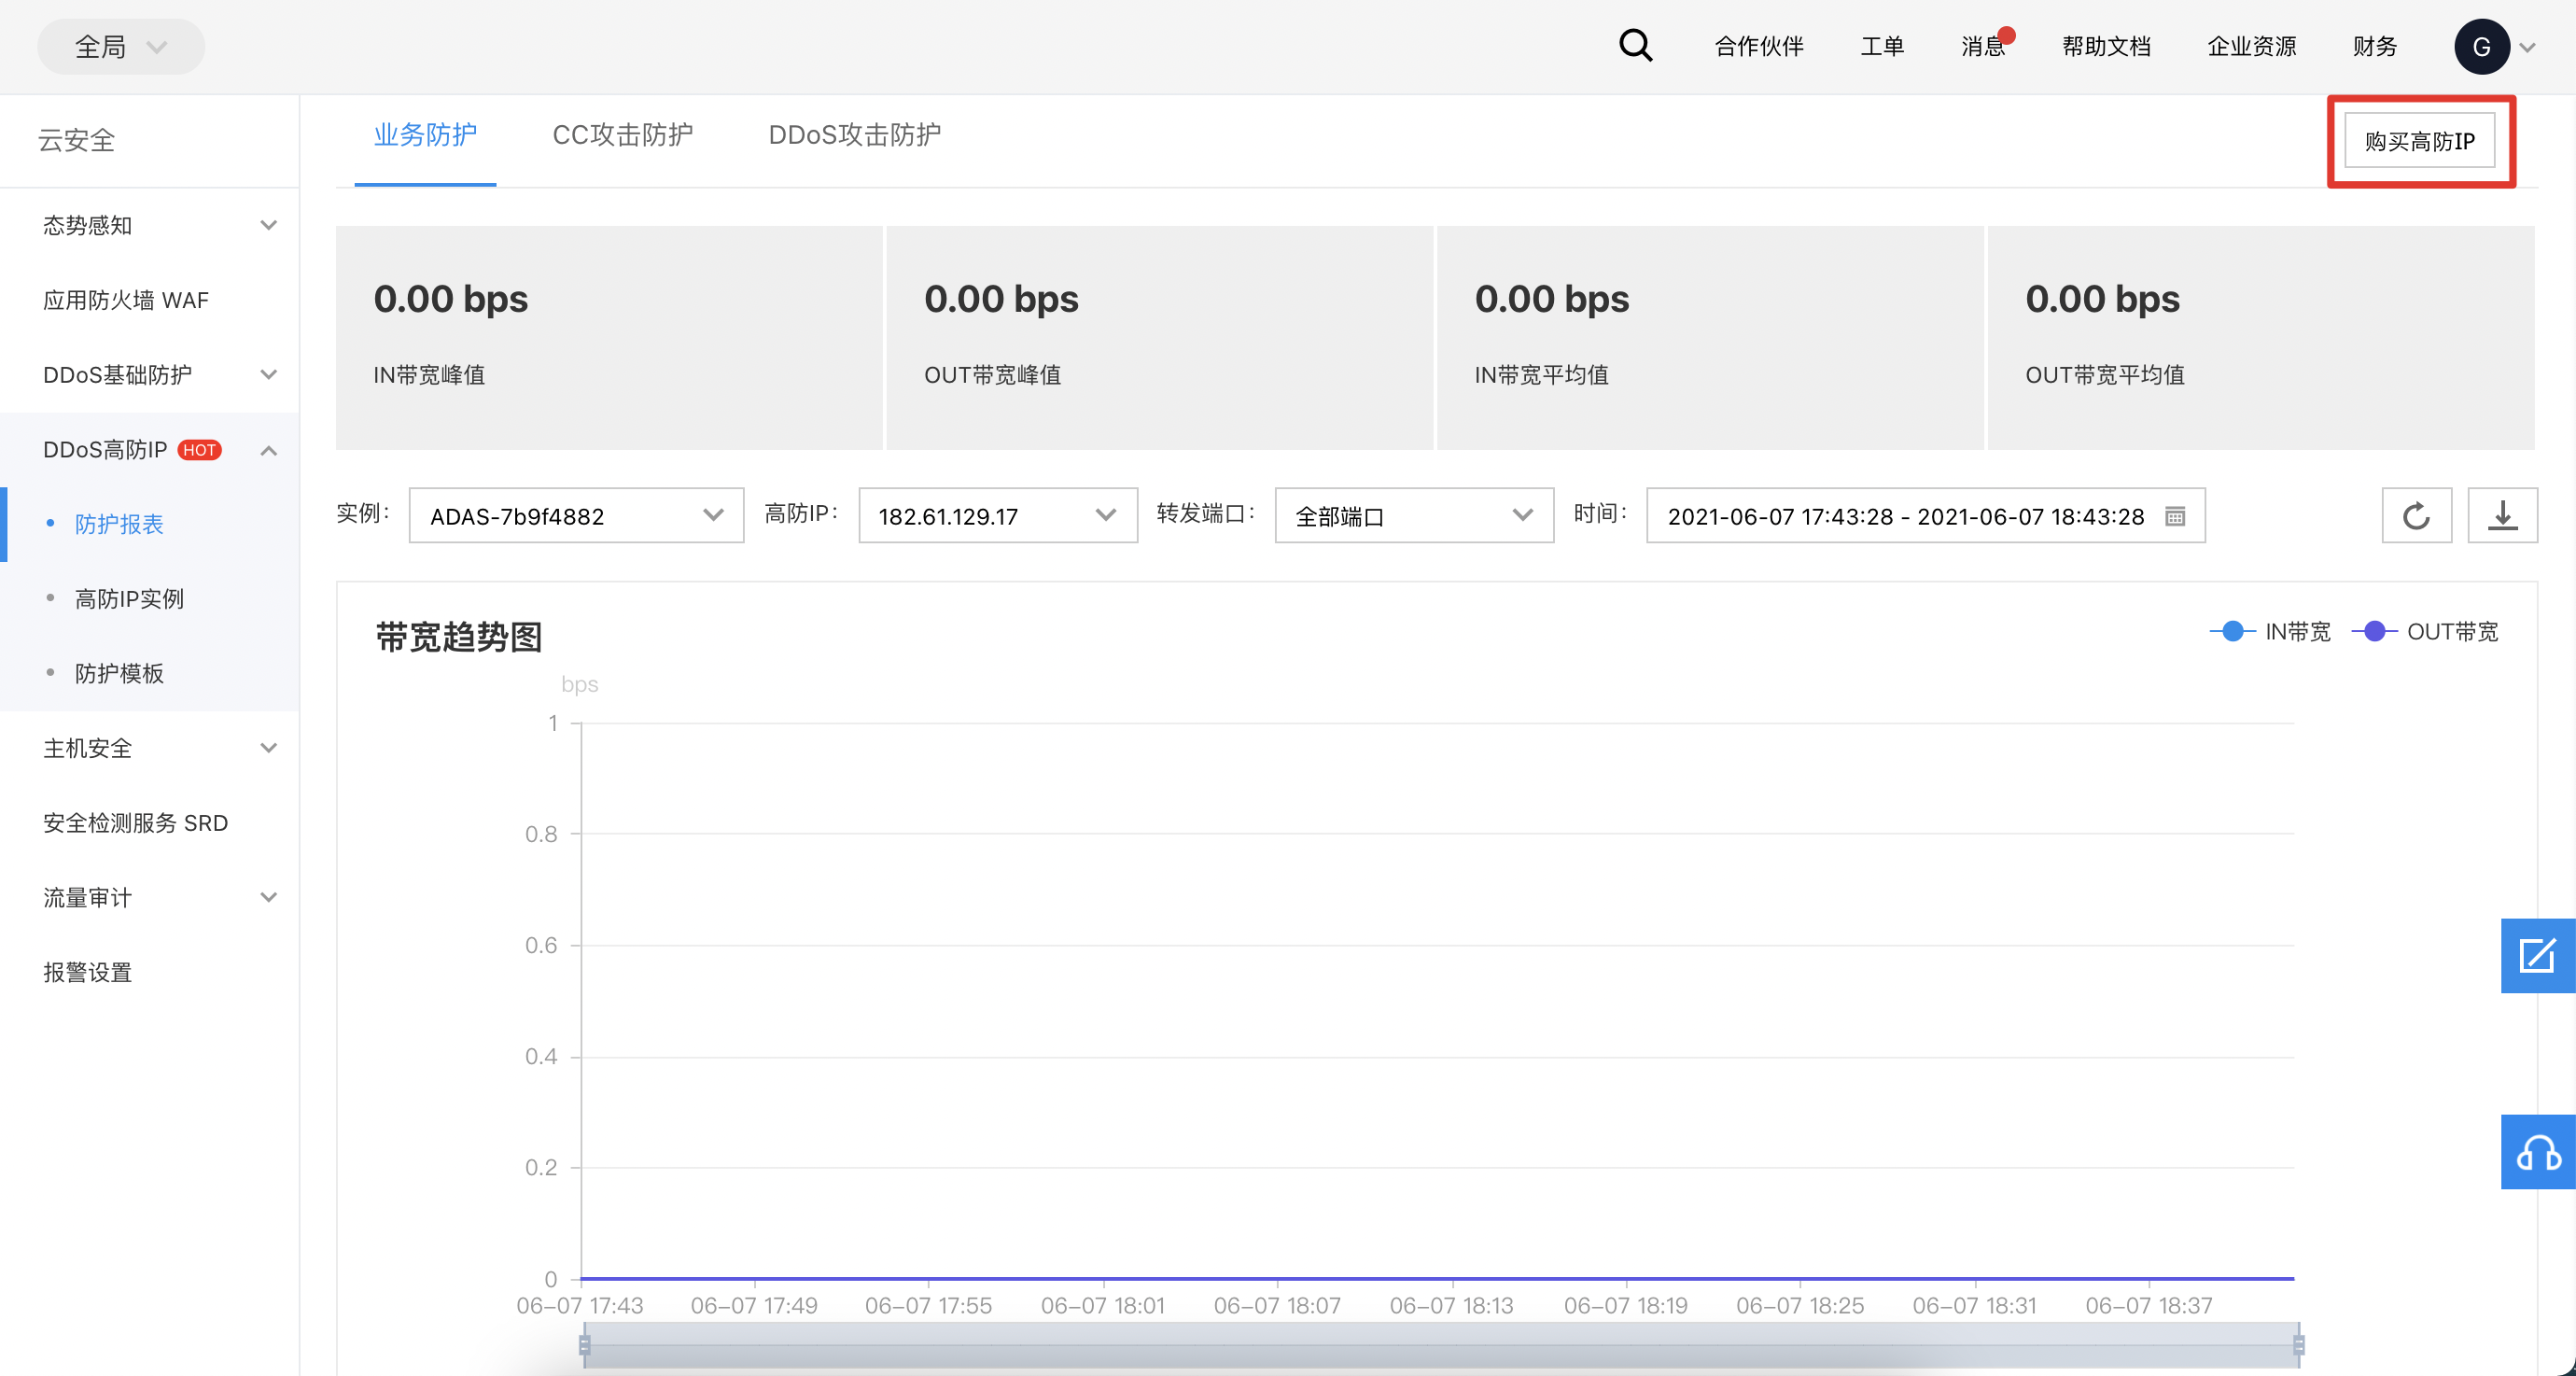Screen dimensions: 2576x1376
Task: Expand the account menu arrow
Action: pos(2527,48)
